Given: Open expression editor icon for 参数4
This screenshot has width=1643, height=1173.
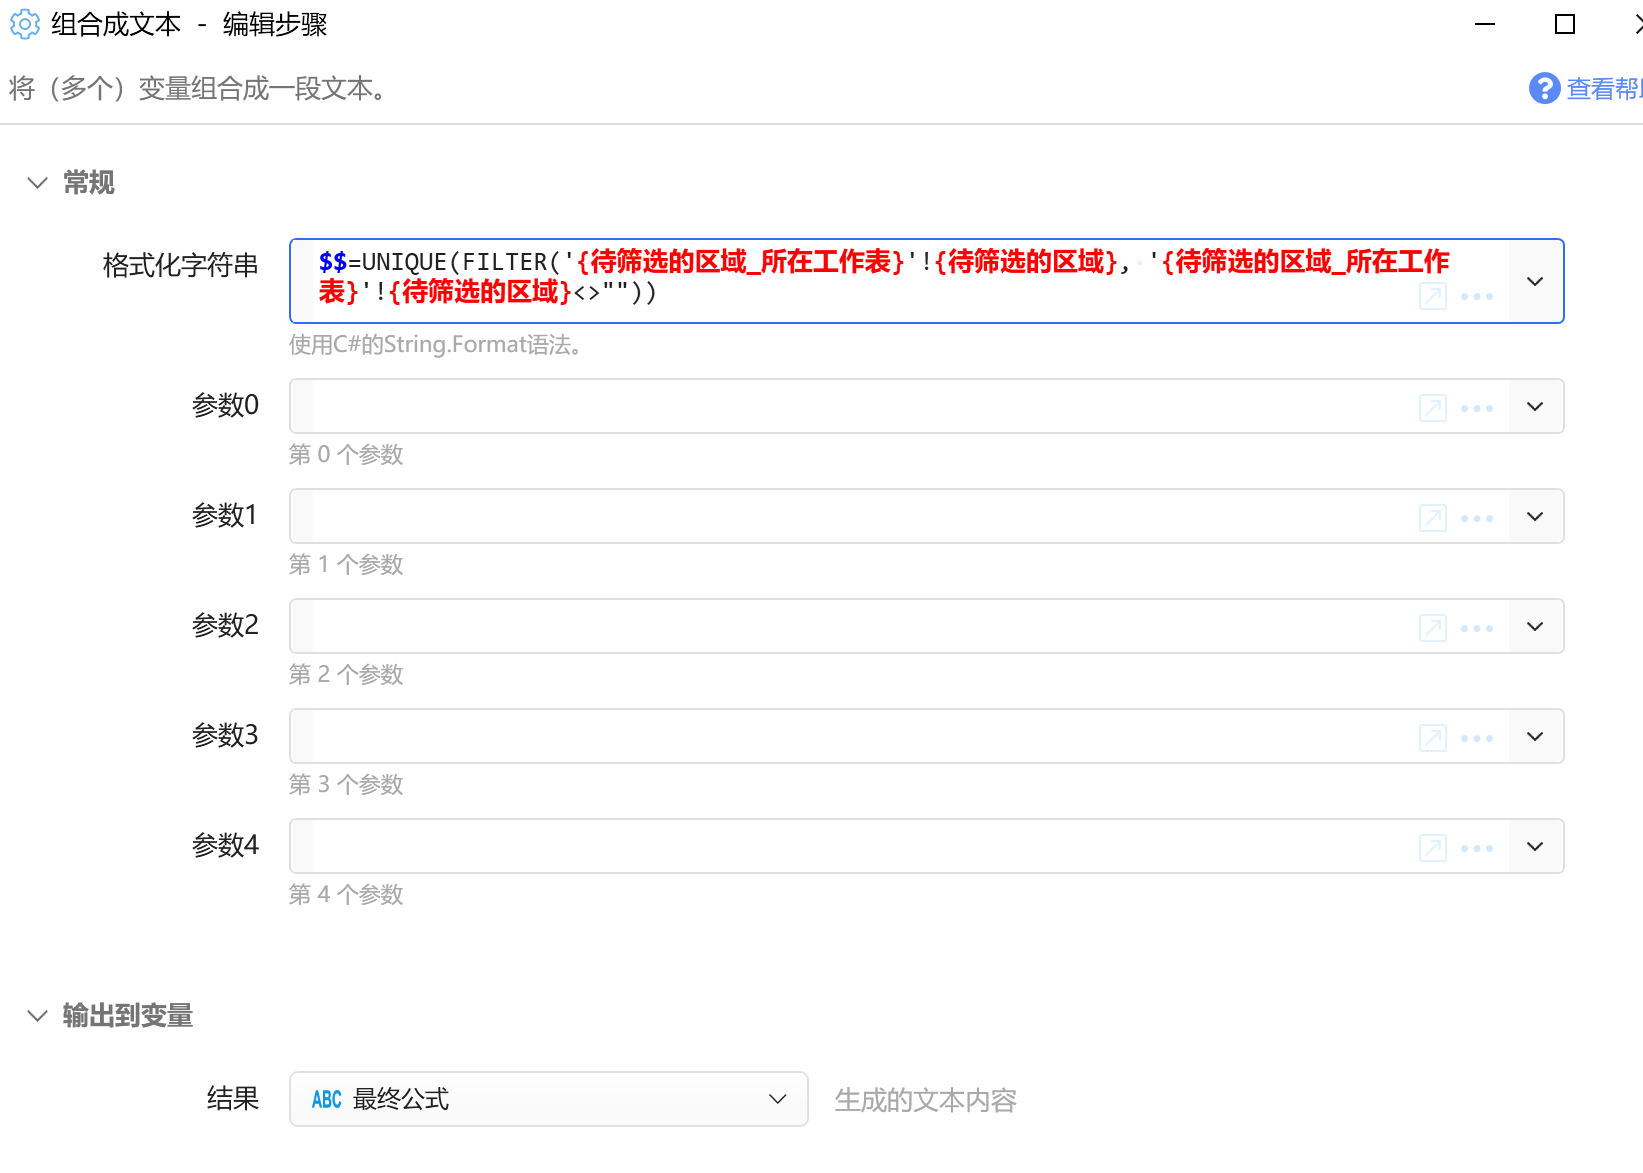Looking at the screenshot, I should pos(1432,848).
